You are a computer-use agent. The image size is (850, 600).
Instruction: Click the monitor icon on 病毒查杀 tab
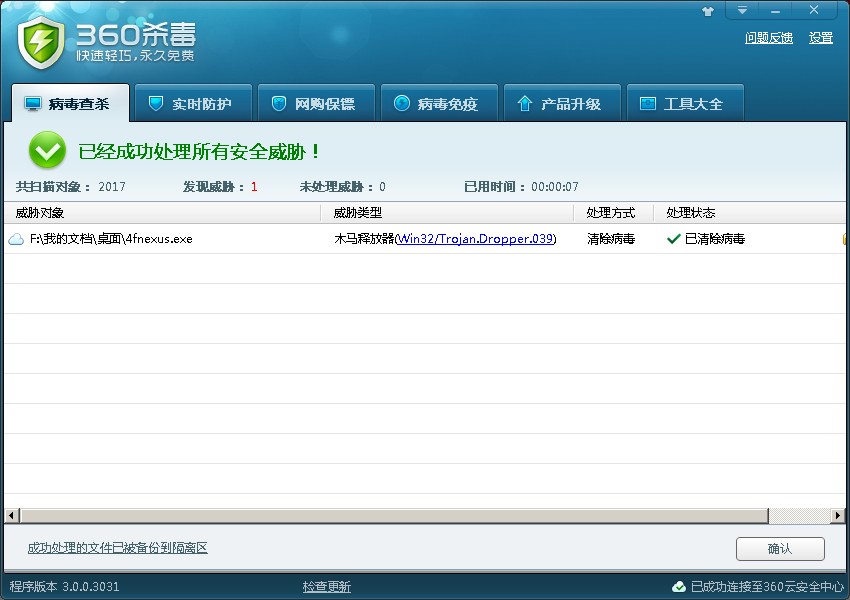33,104
